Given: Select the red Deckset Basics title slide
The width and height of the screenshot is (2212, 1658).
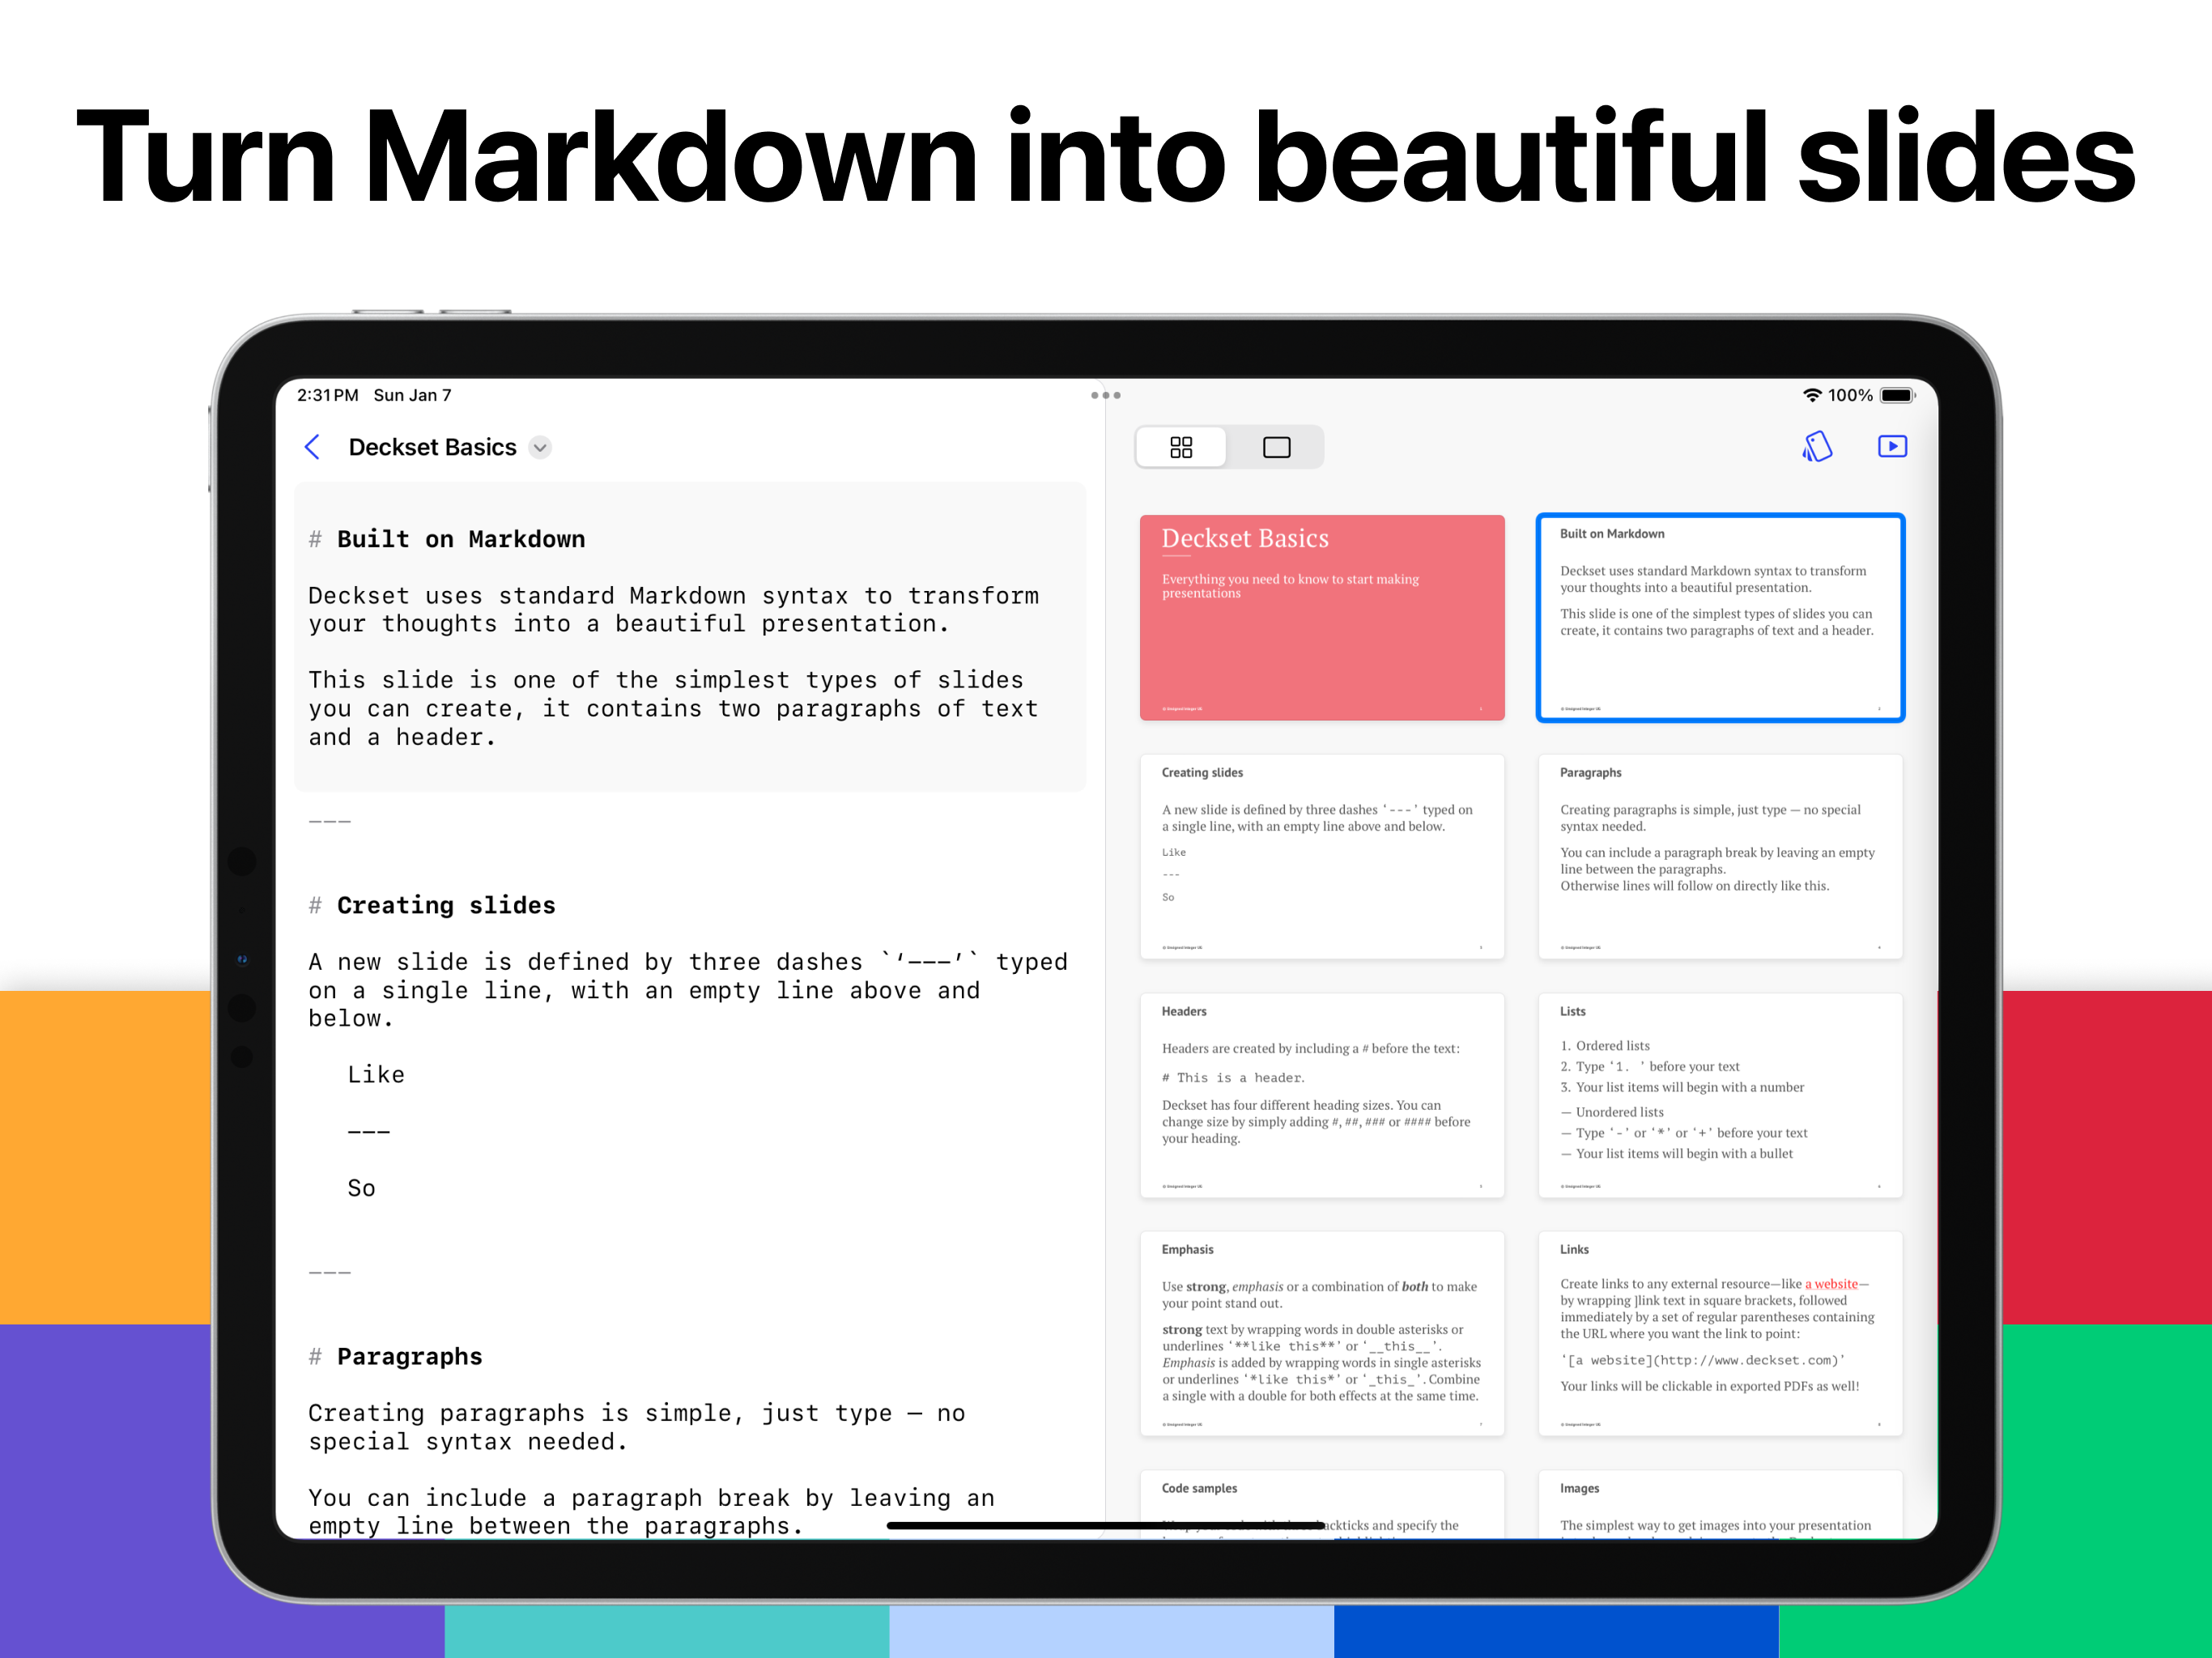Looking at the screenshot, I should (x=1322, y=617).
